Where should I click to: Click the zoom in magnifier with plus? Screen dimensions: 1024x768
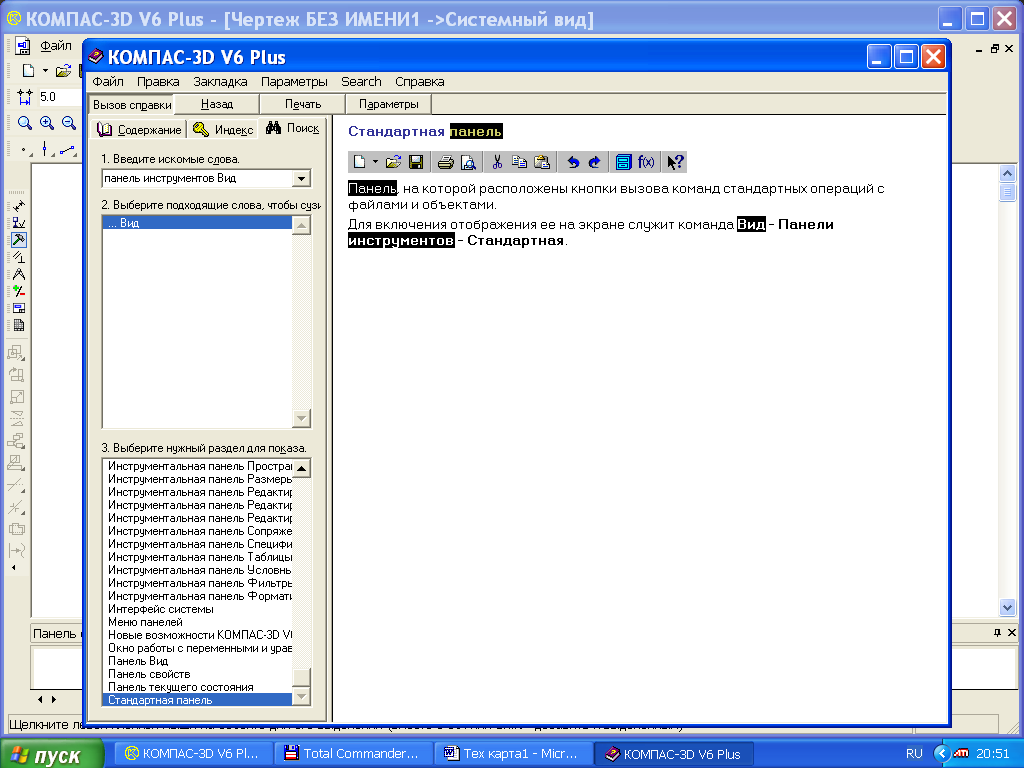47,123
